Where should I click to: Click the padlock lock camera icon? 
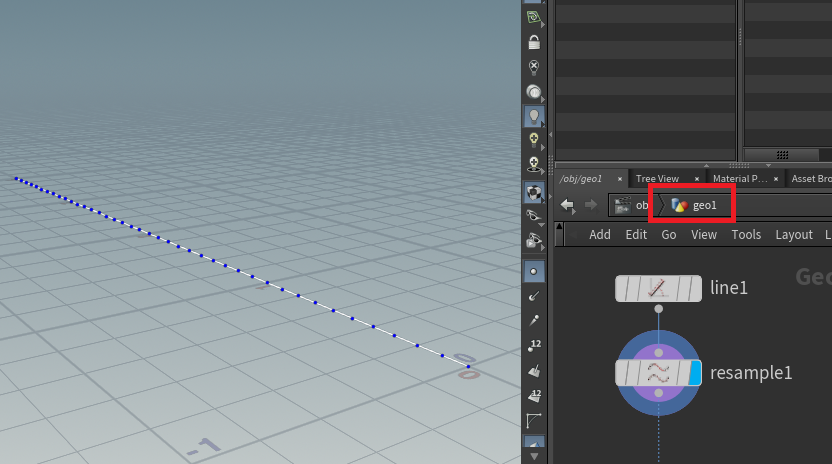(x=534, y=42)
